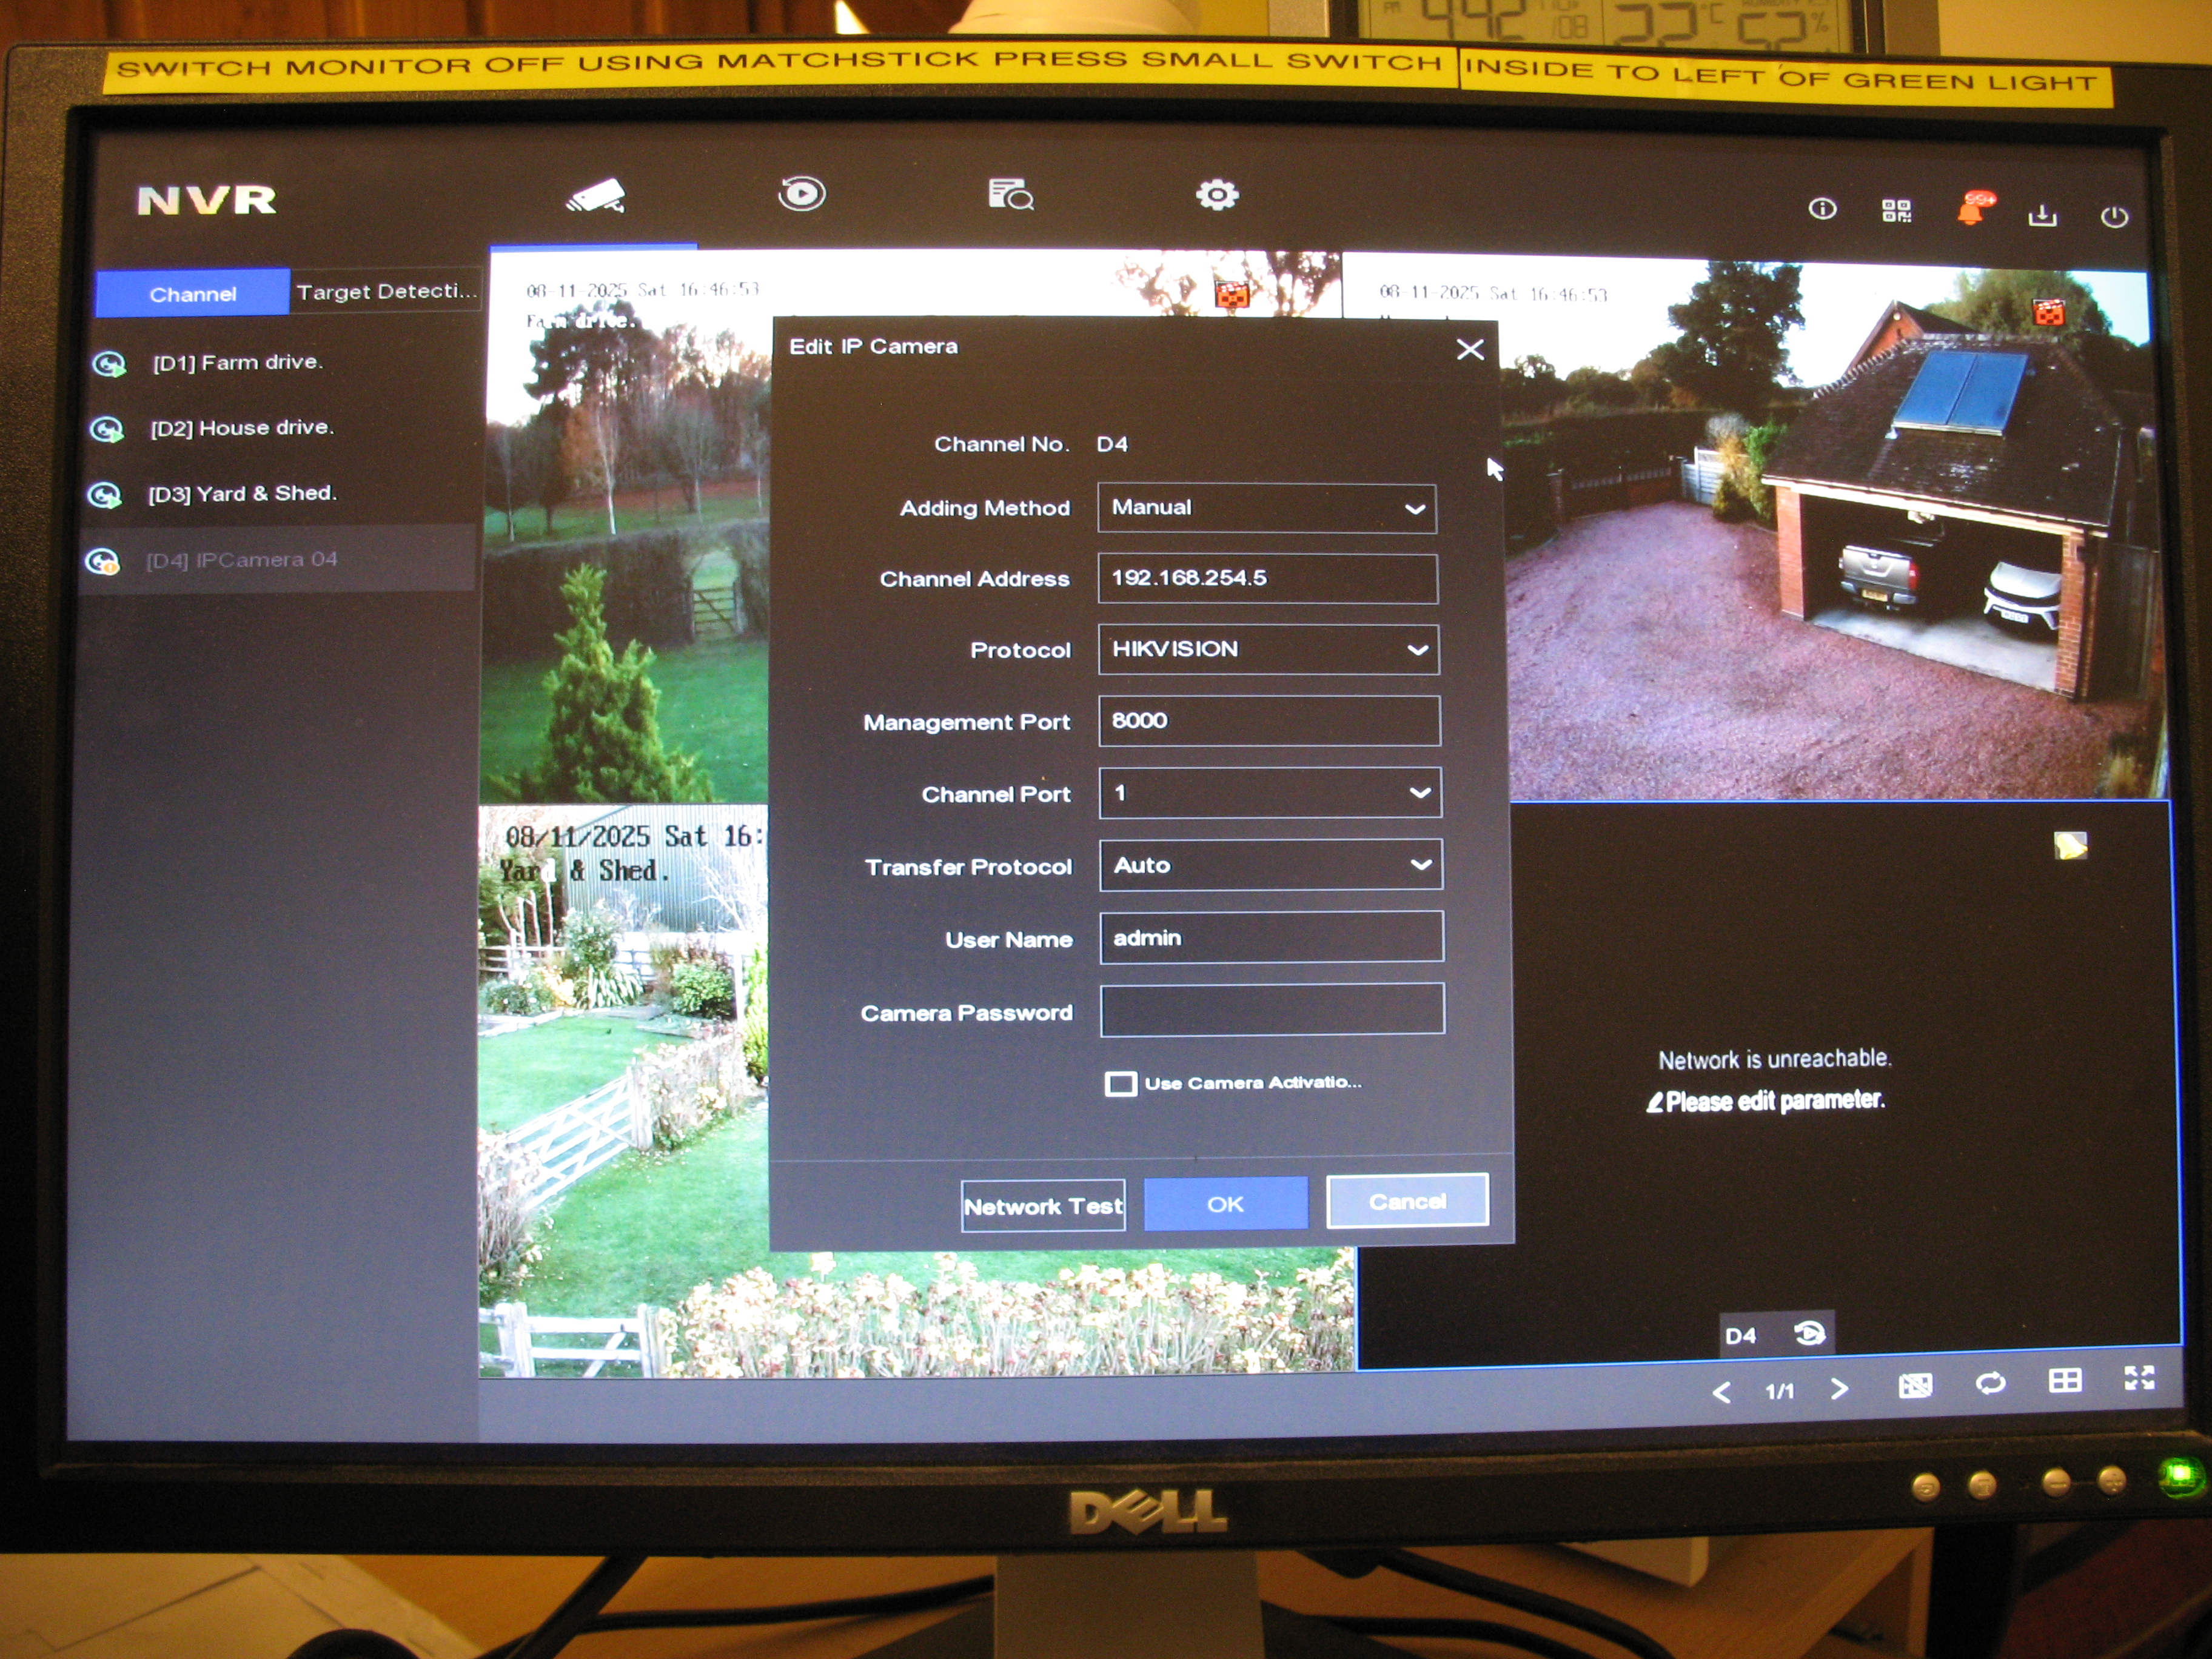Select the Channel tab
2212x1659 pixels.
coord(193,294)
